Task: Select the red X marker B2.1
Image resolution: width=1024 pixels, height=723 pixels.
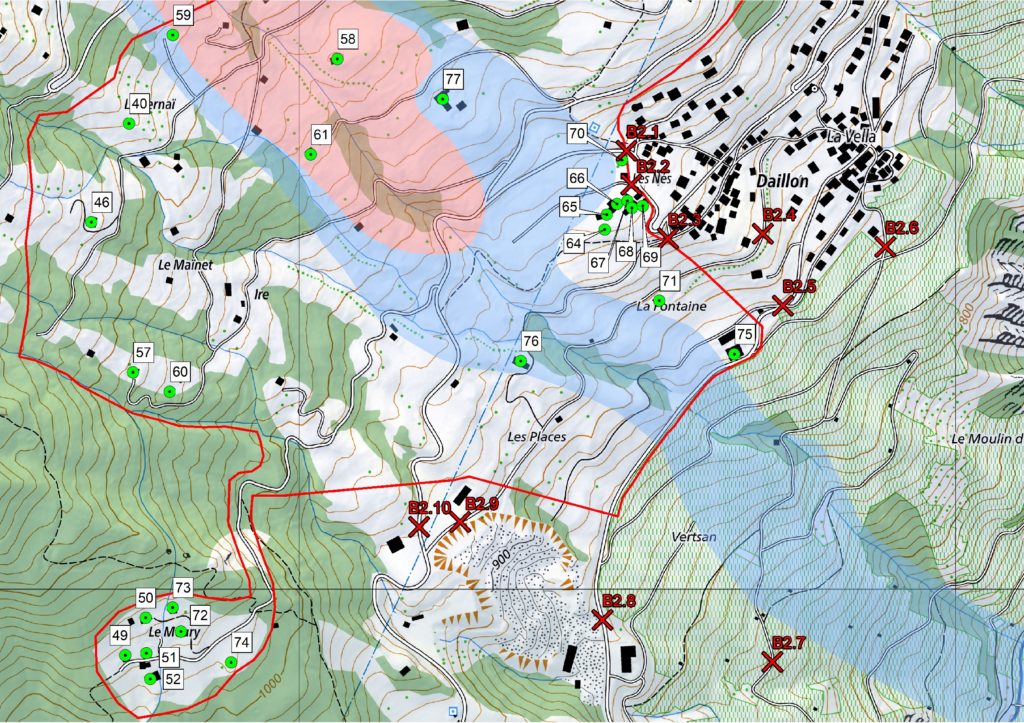Action: (x=626, y=150)
